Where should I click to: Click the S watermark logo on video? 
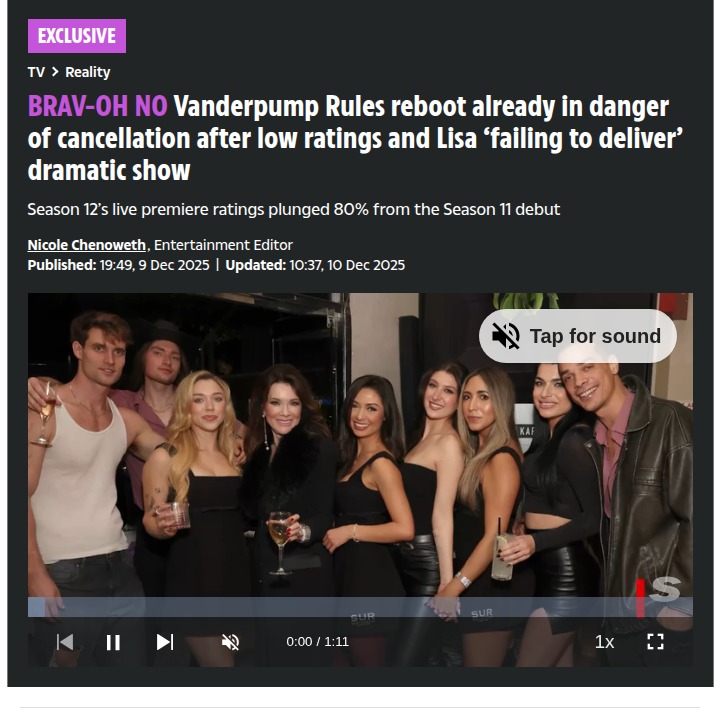(664, 589)
